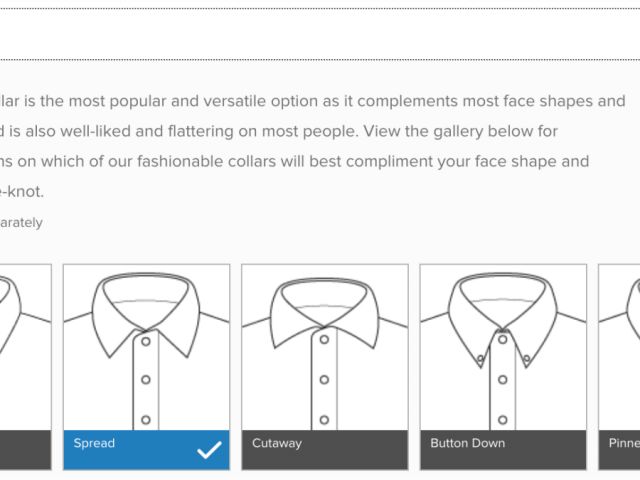Viewport: 640px width, 480px height.
Task: Click the leftmost unlabeled dark caption bar
Action: pyautogui.click(x=24, y=450)
